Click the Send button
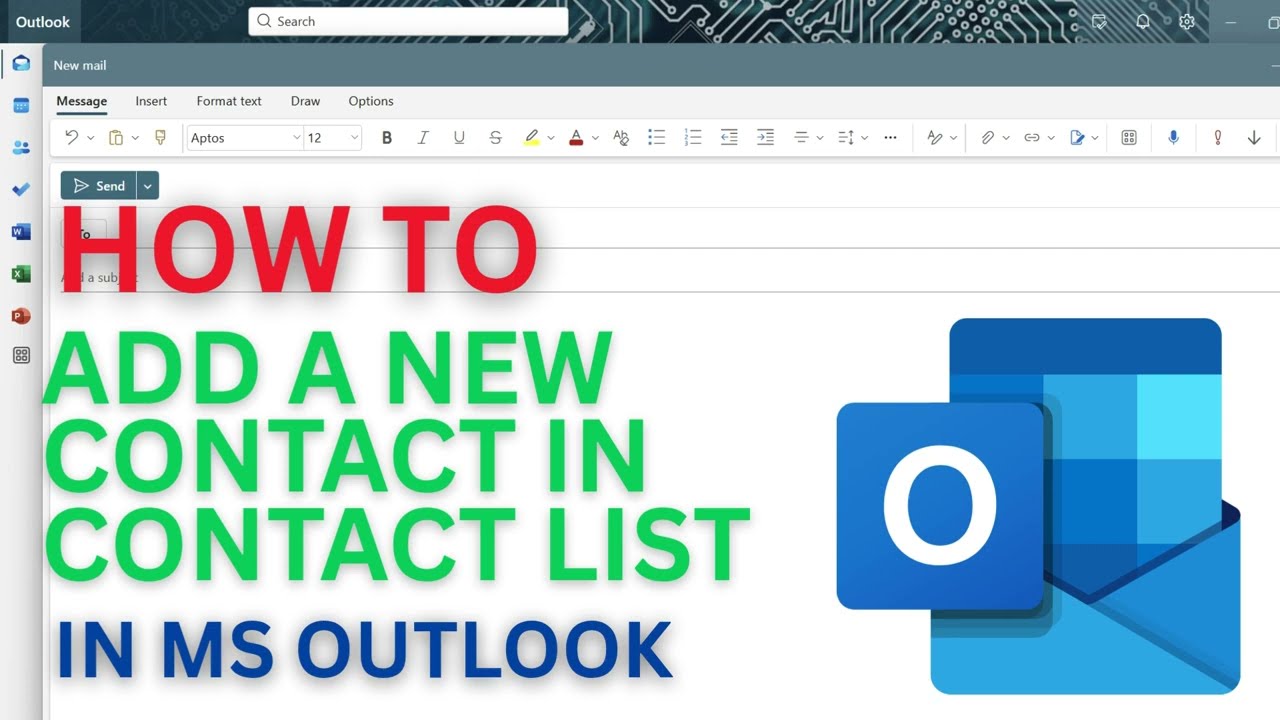Image resolution: width=1280 pixels, height=720 pixels. point(99,186)
